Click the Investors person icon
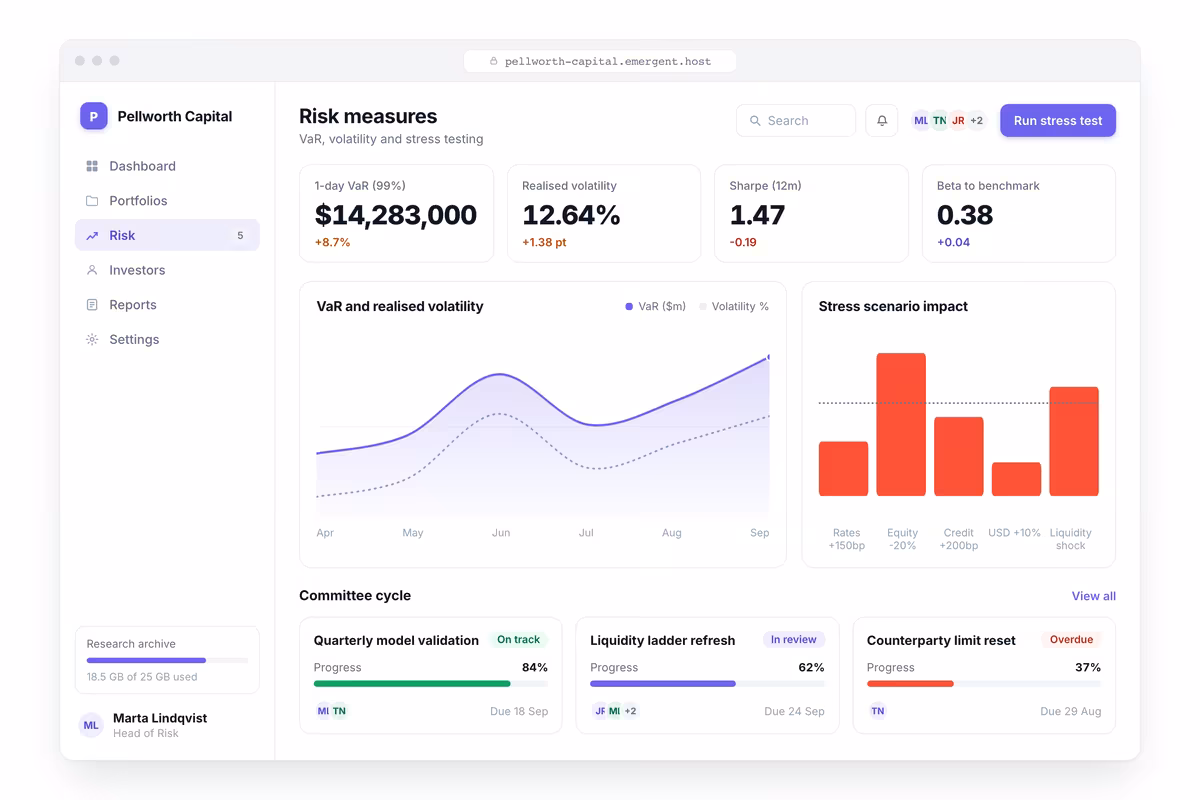The height and width of the screenshot is (800, 1200). tap(92, 270)
